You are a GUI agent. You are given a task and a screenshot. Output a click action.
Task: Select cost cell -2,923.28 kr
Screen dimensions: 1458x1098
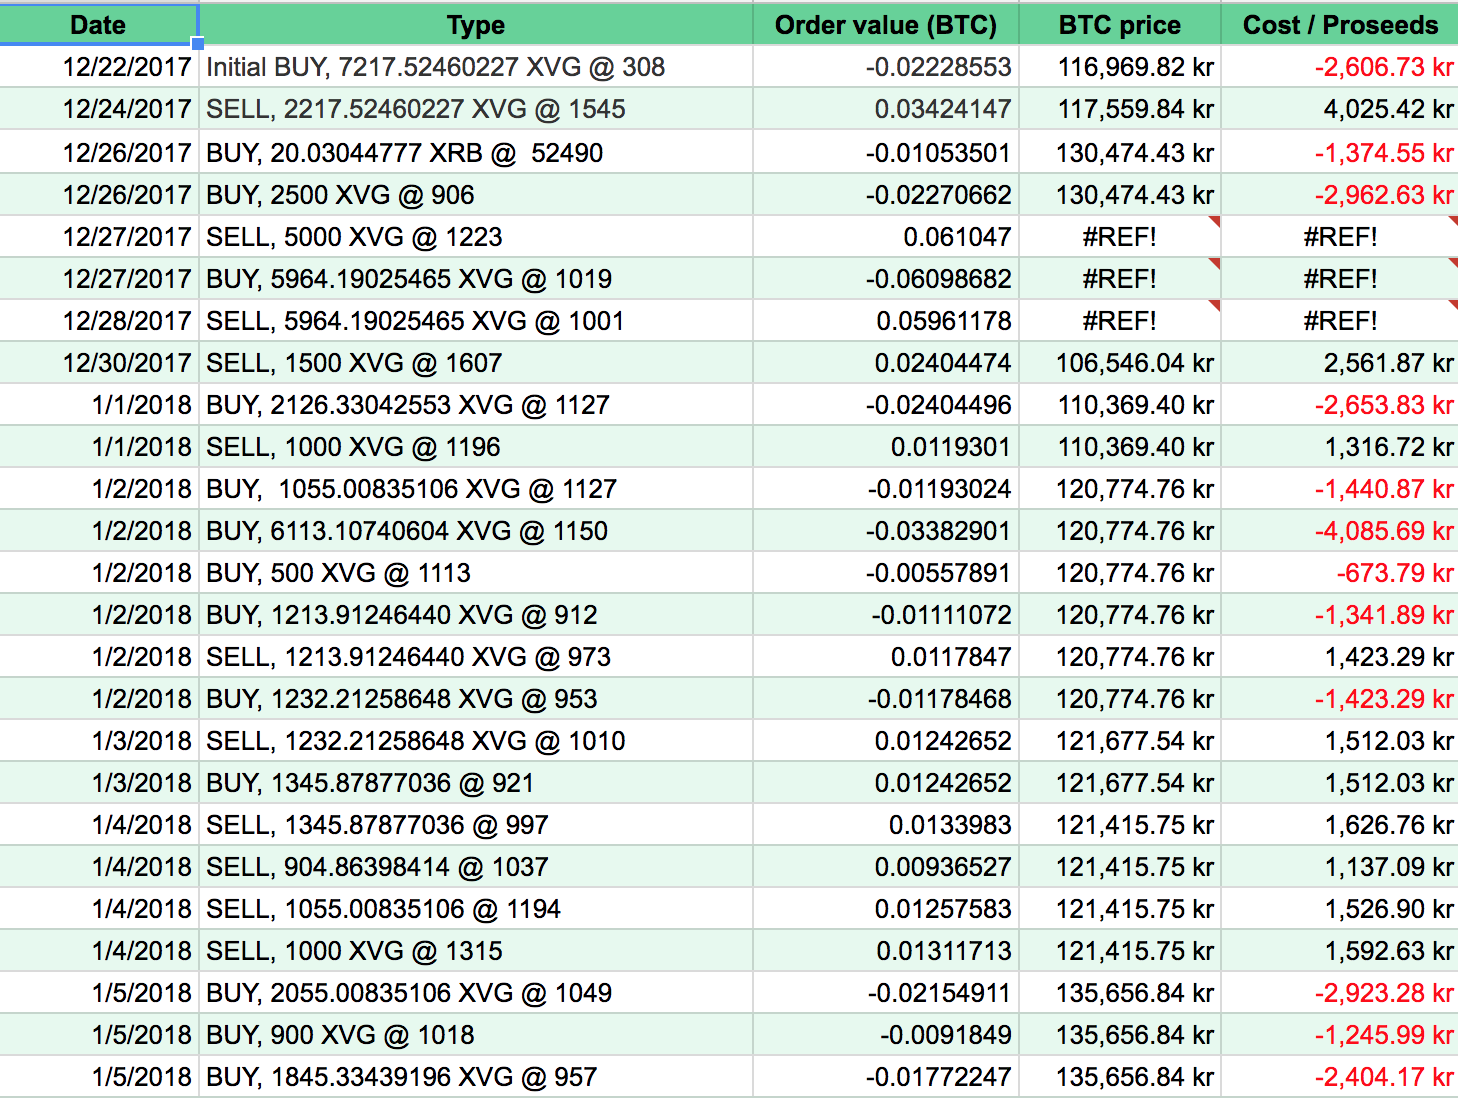[1340, 993]
